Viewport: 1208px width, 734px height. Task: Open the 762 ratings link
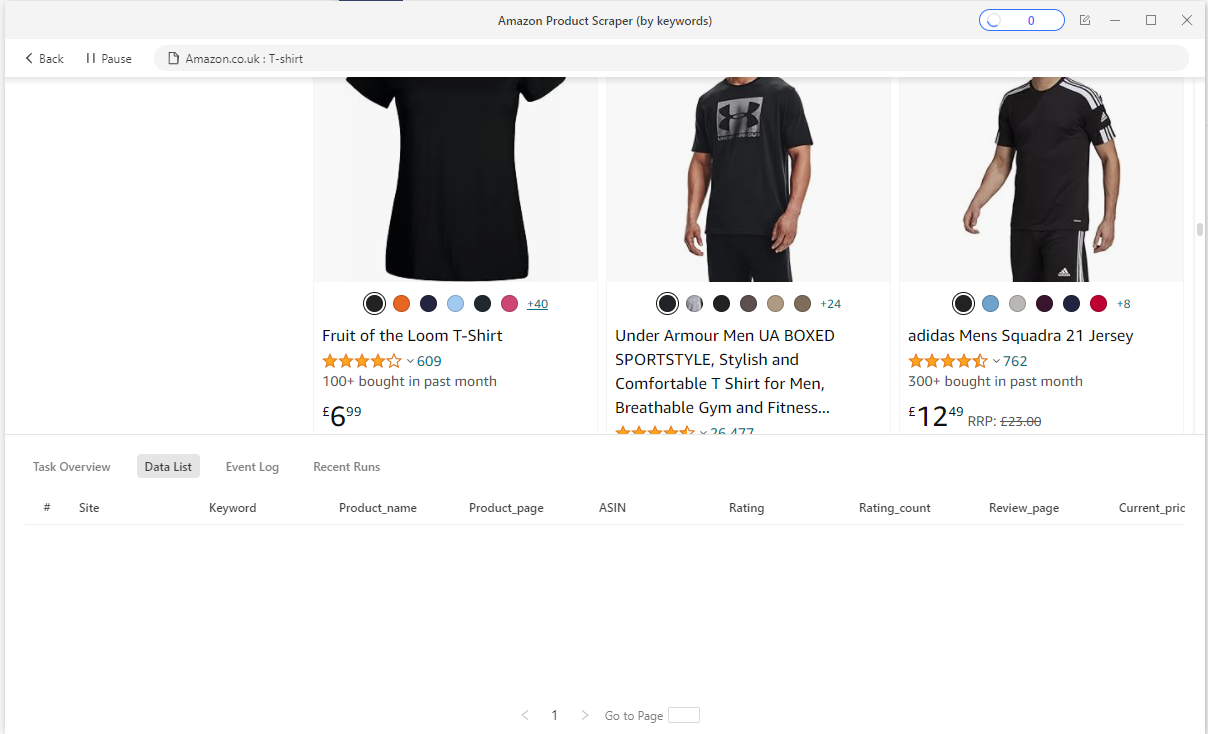pyautogui.click(x=1015, y=362)
